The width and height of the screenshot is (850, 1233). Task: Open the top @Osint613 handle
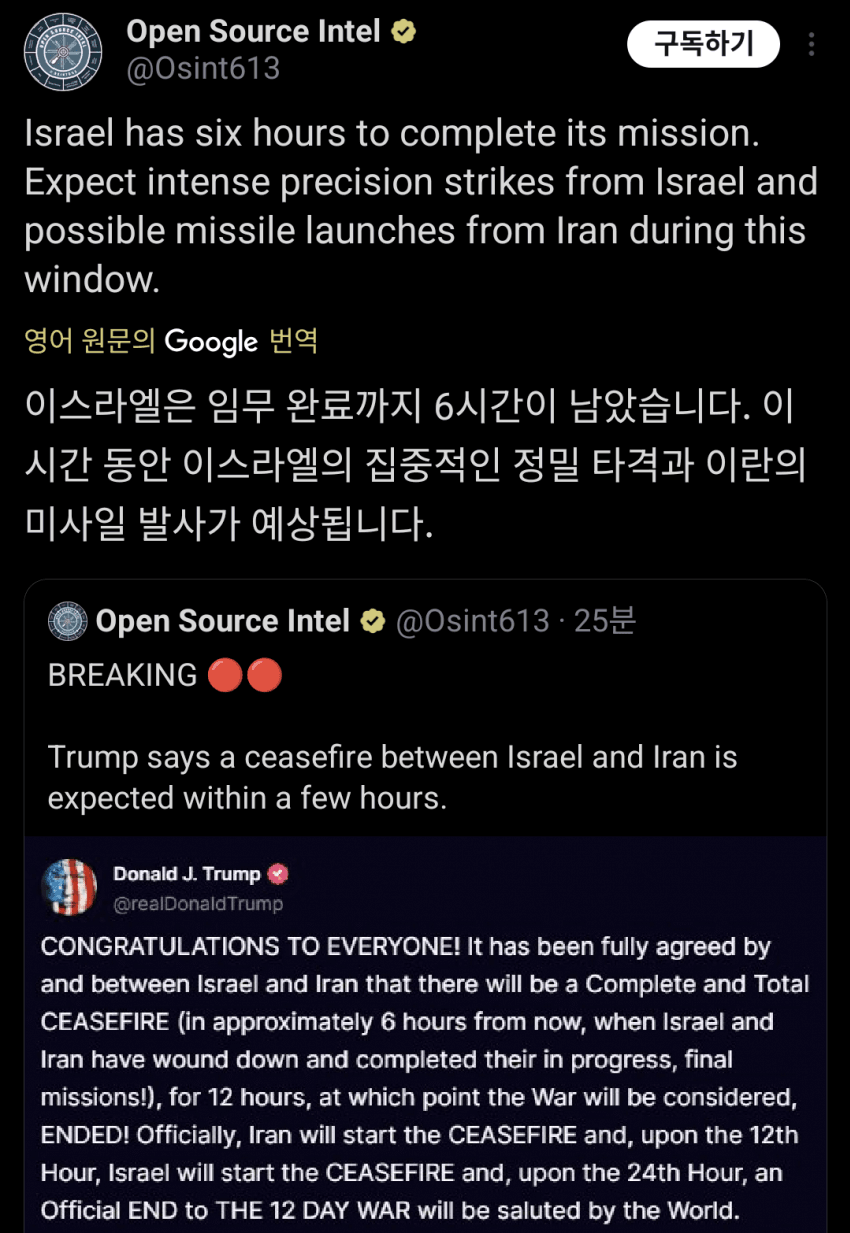203,69
